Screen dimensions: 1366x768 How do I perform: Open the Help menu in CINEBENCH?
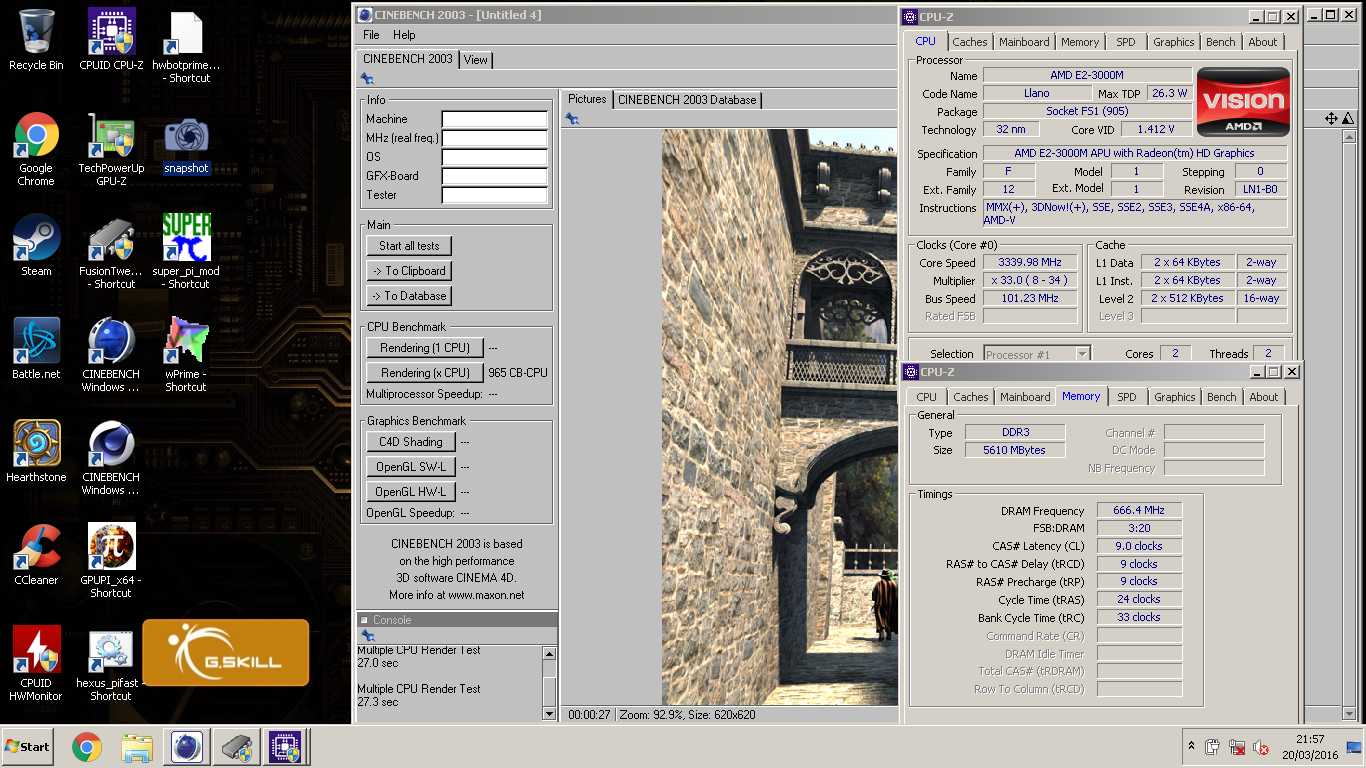click(404, 35)
